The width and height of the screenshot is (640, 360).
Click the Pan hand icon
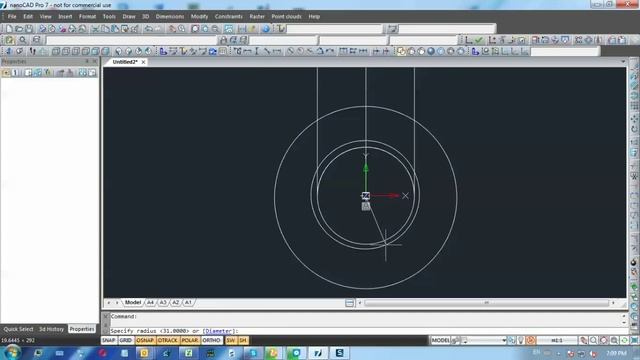(x=172, y=29)
